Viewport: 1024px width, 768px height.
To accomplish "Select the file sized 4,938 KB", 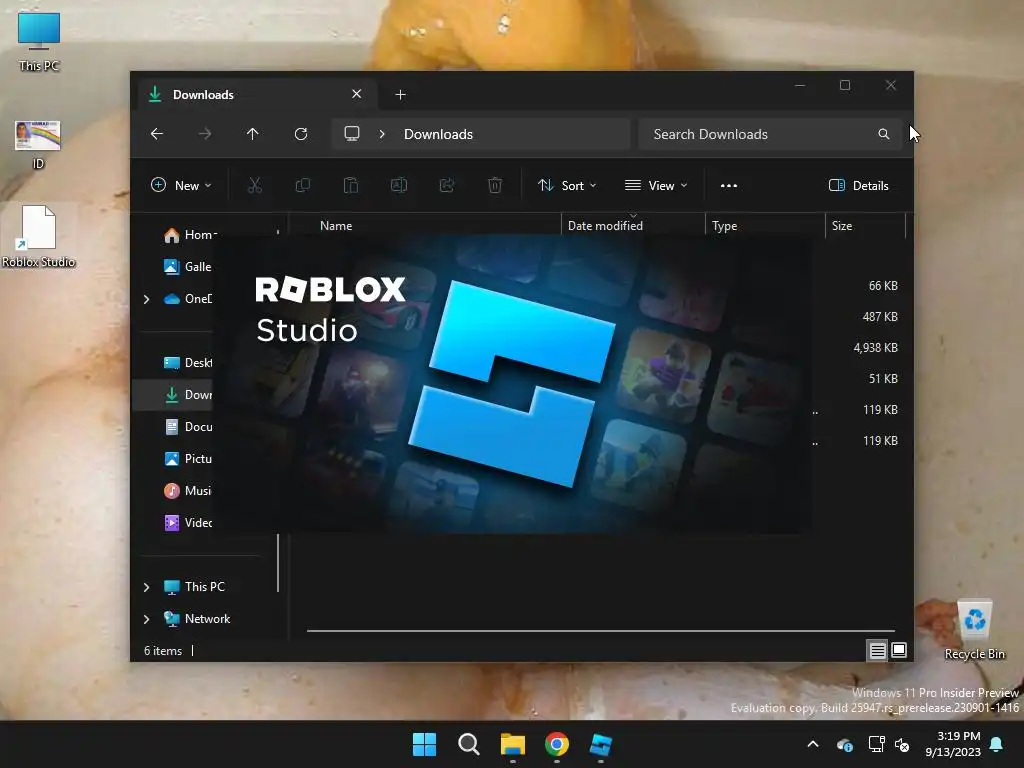I will coord(876,347).
